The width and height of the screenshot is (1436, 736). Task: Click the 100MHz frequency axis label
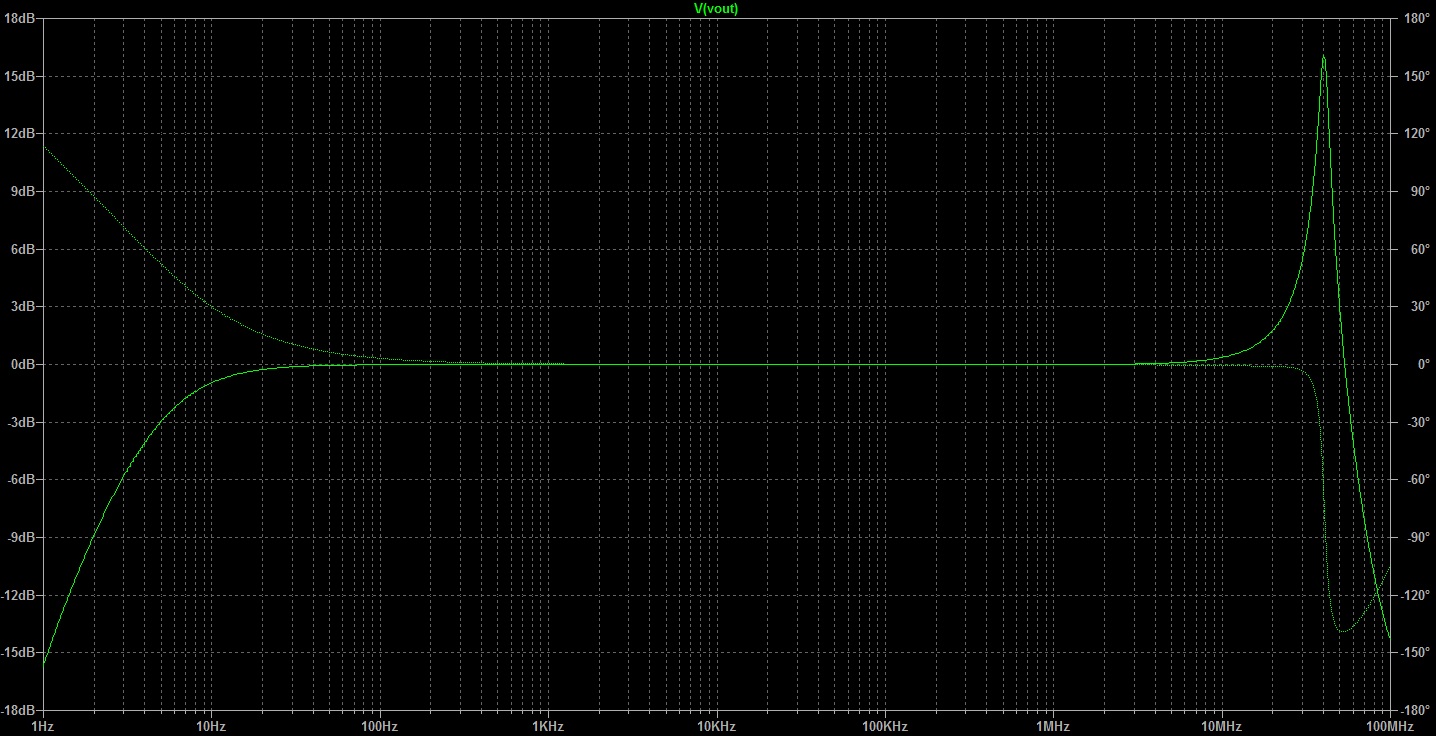pos(1388,725)
